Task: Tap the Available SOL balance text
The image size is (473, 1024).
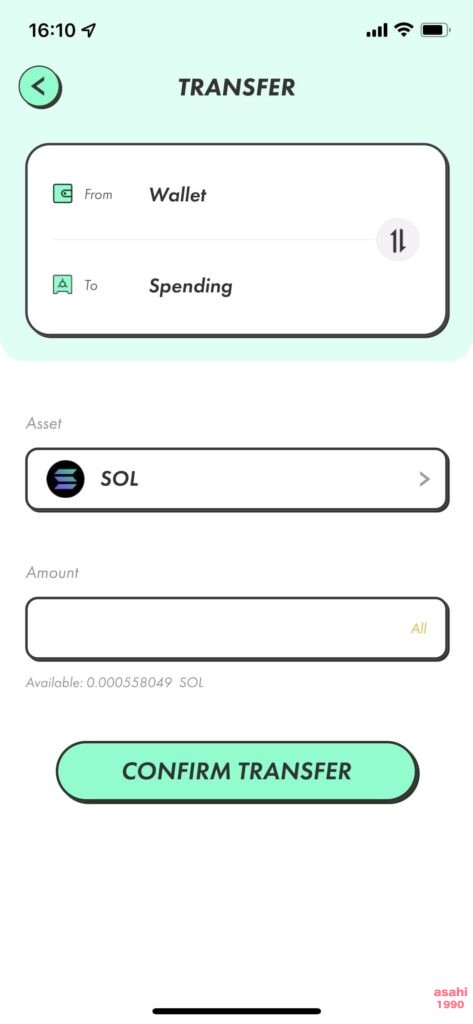Action: click(114, 683)
